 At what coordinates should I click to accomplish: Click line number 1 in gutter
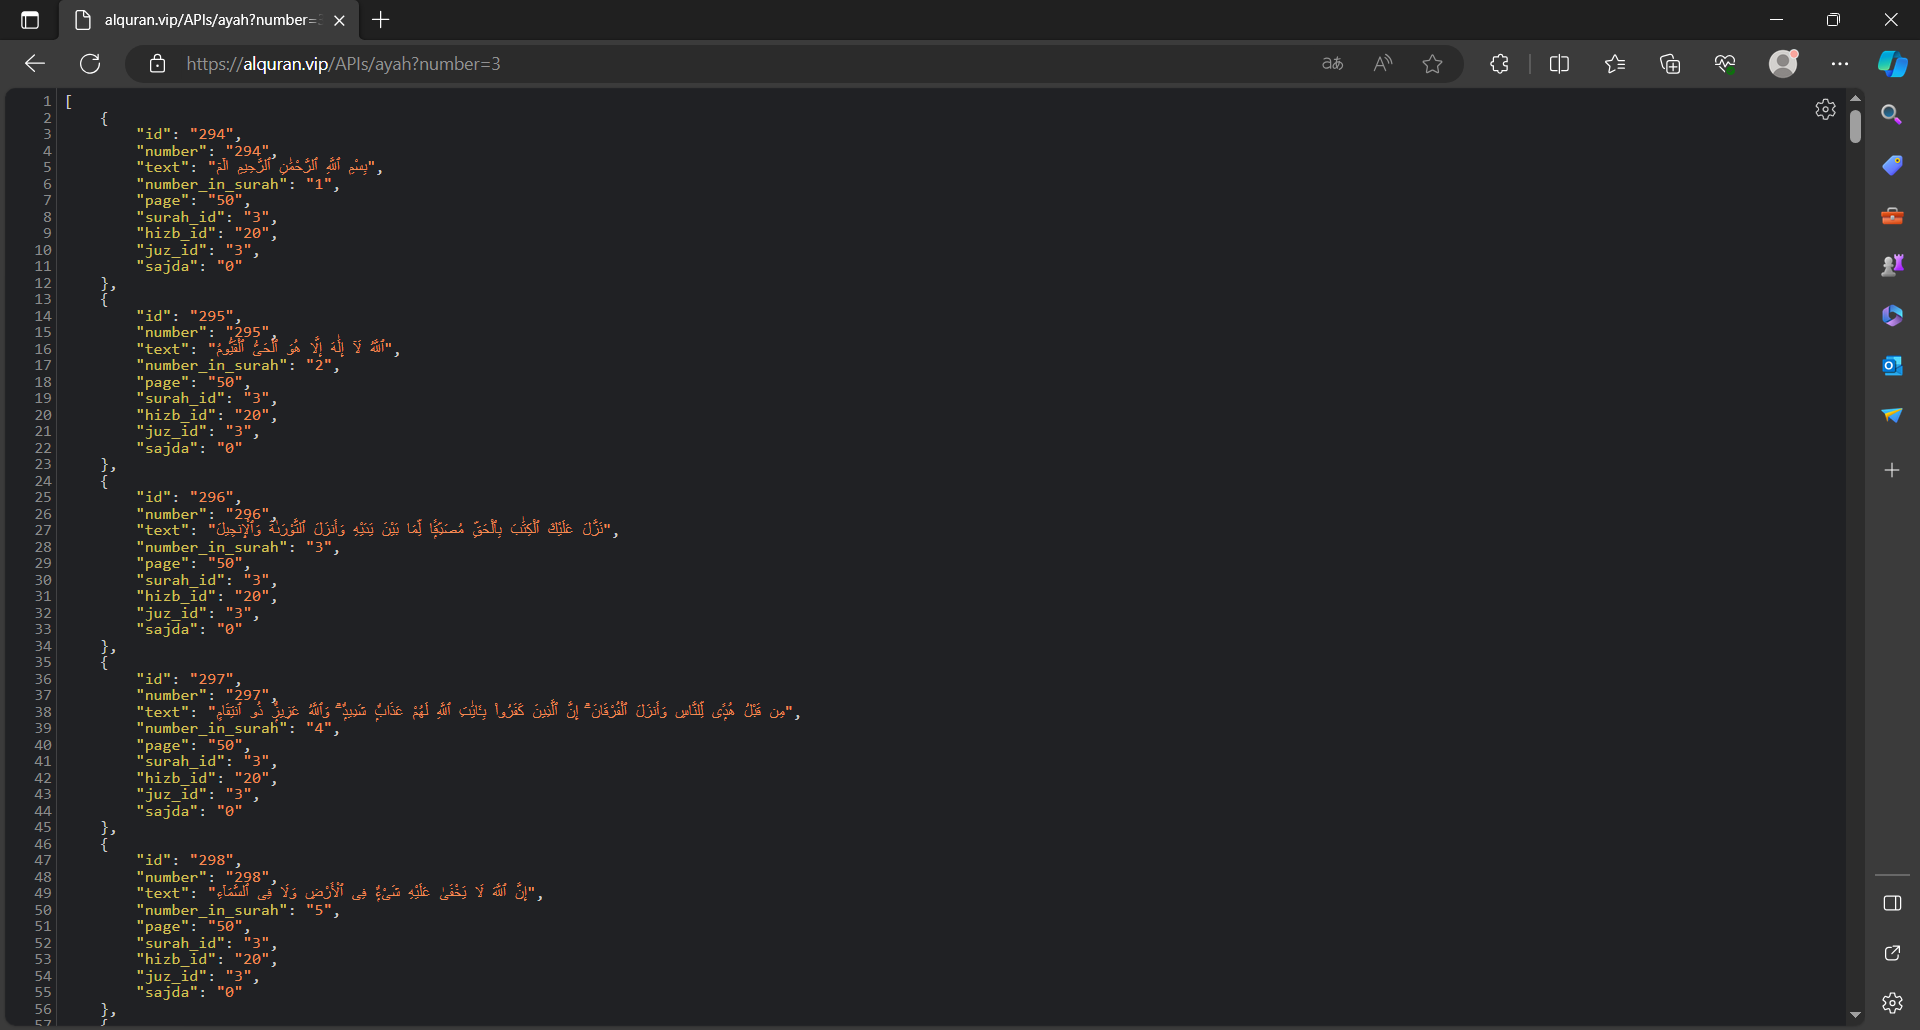(47, 101)
